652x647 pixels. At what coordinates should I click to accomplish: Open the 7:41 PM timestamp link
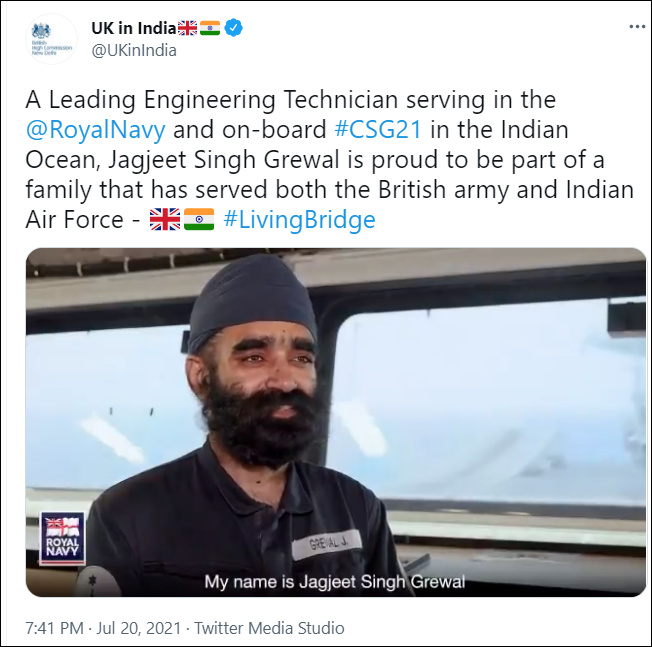(x=54, y=628)
